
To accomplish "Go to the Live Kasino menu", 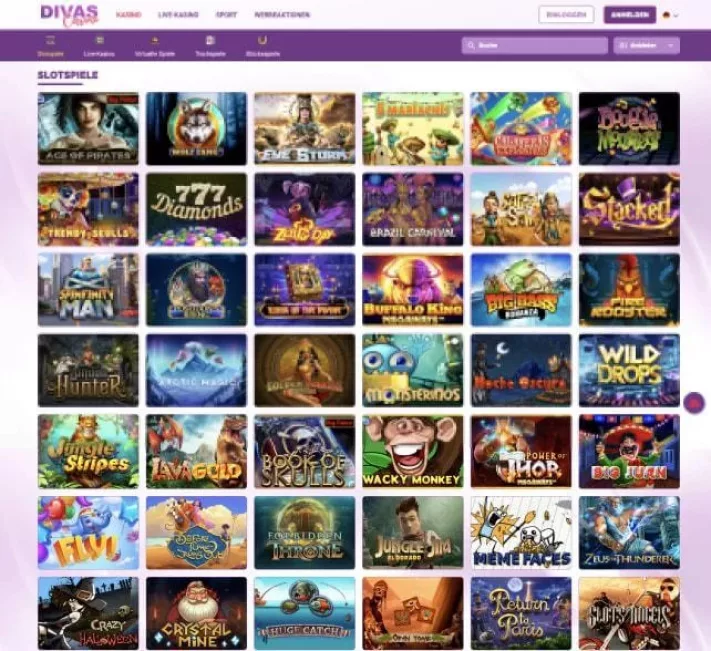I will tap(178, 15).
